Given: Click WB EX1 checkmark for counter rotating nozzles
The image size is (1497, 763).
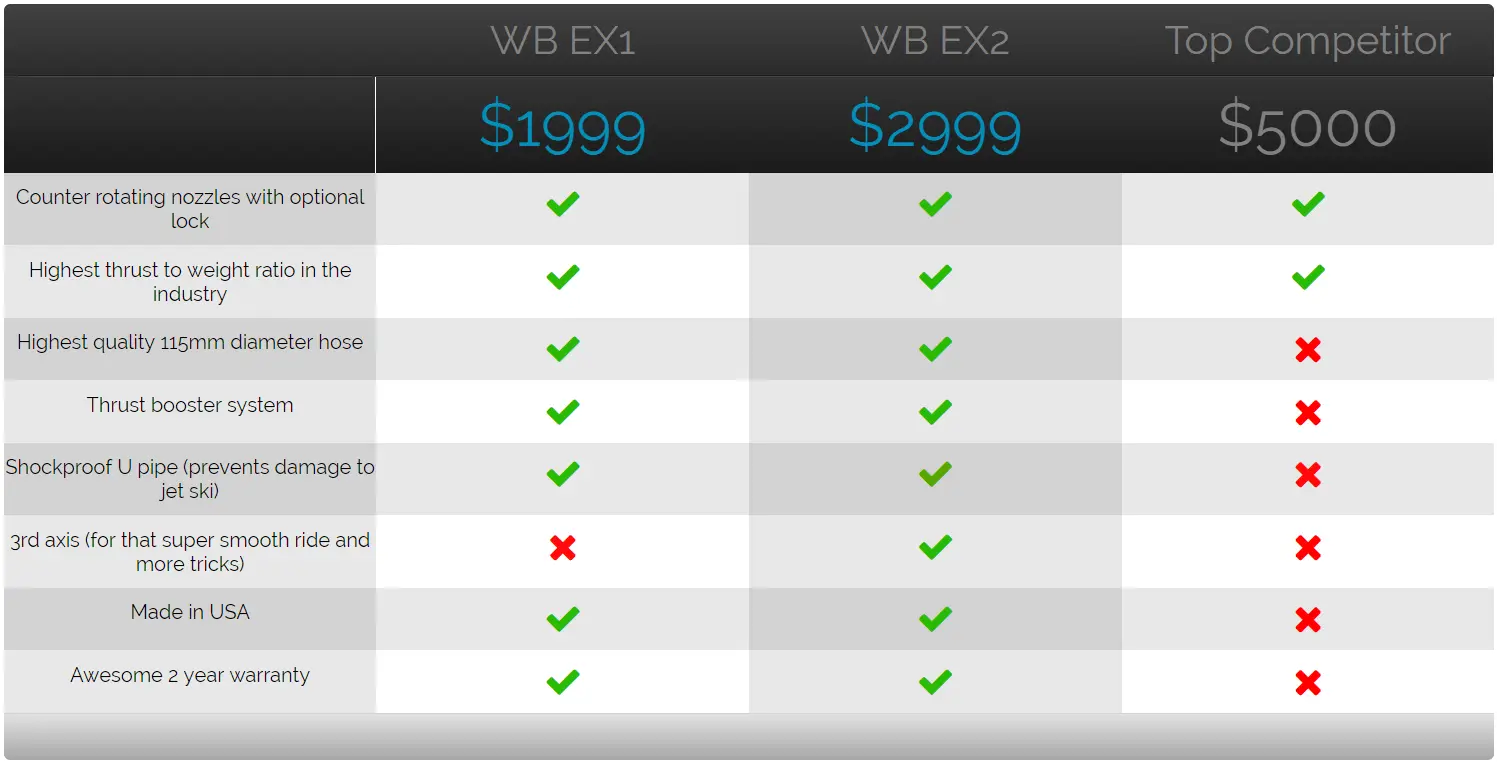Looking at the screenshot, I should [563, 204].
